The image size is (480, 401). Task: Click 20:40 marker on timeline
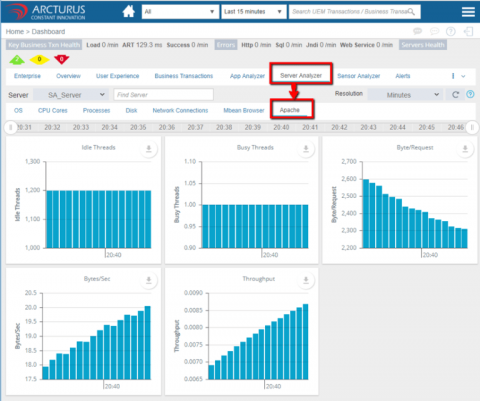281,127
